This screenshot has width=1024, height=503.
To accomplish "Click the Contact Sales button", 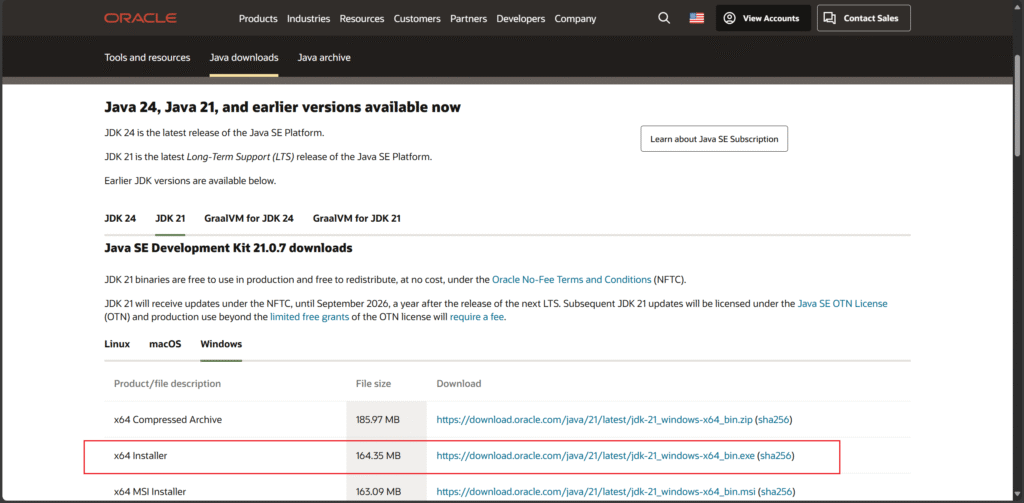I will pyautogui.click(x=863, y=18).
